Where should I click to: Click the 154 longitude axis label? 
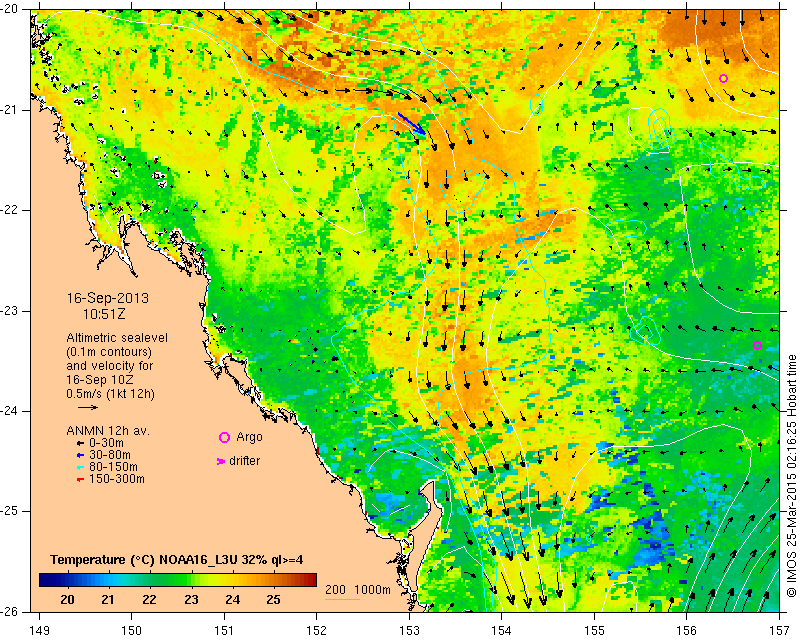[x=502, y=631]
